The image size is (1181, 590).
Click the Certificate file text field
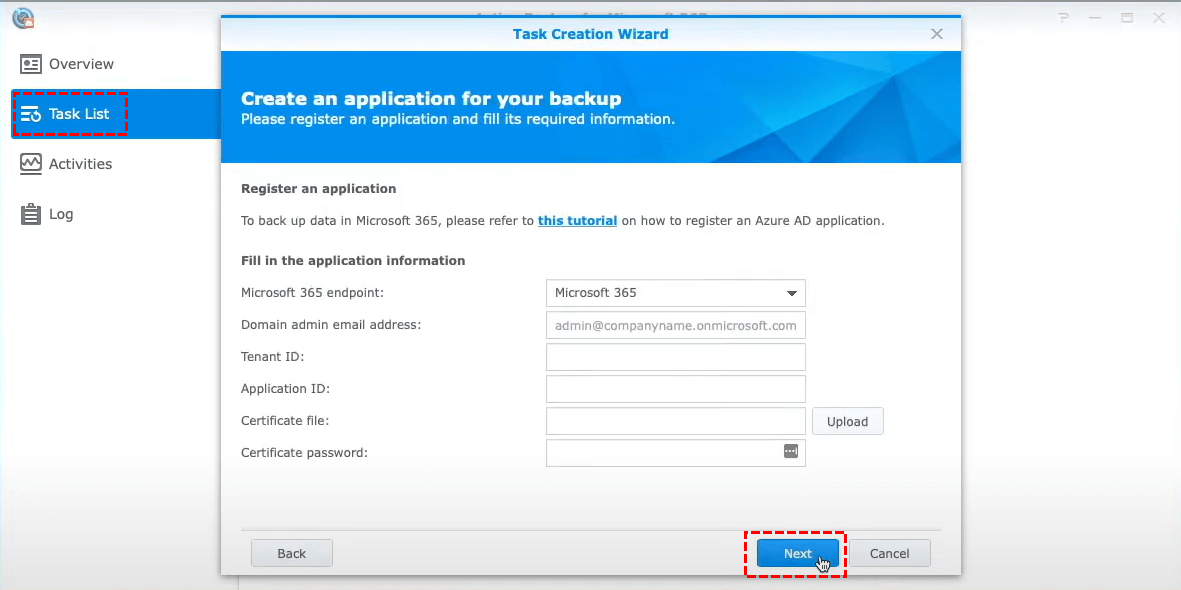click(676, 421)
